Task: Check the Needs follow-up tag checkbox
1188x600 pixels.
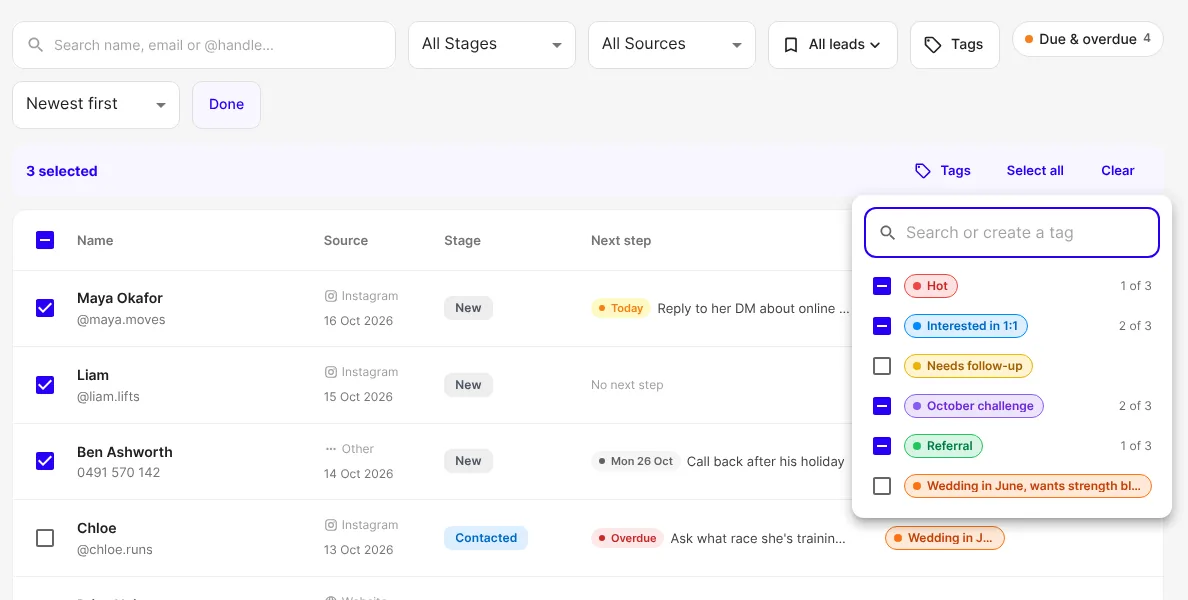Action: click(x=882, y=366)
